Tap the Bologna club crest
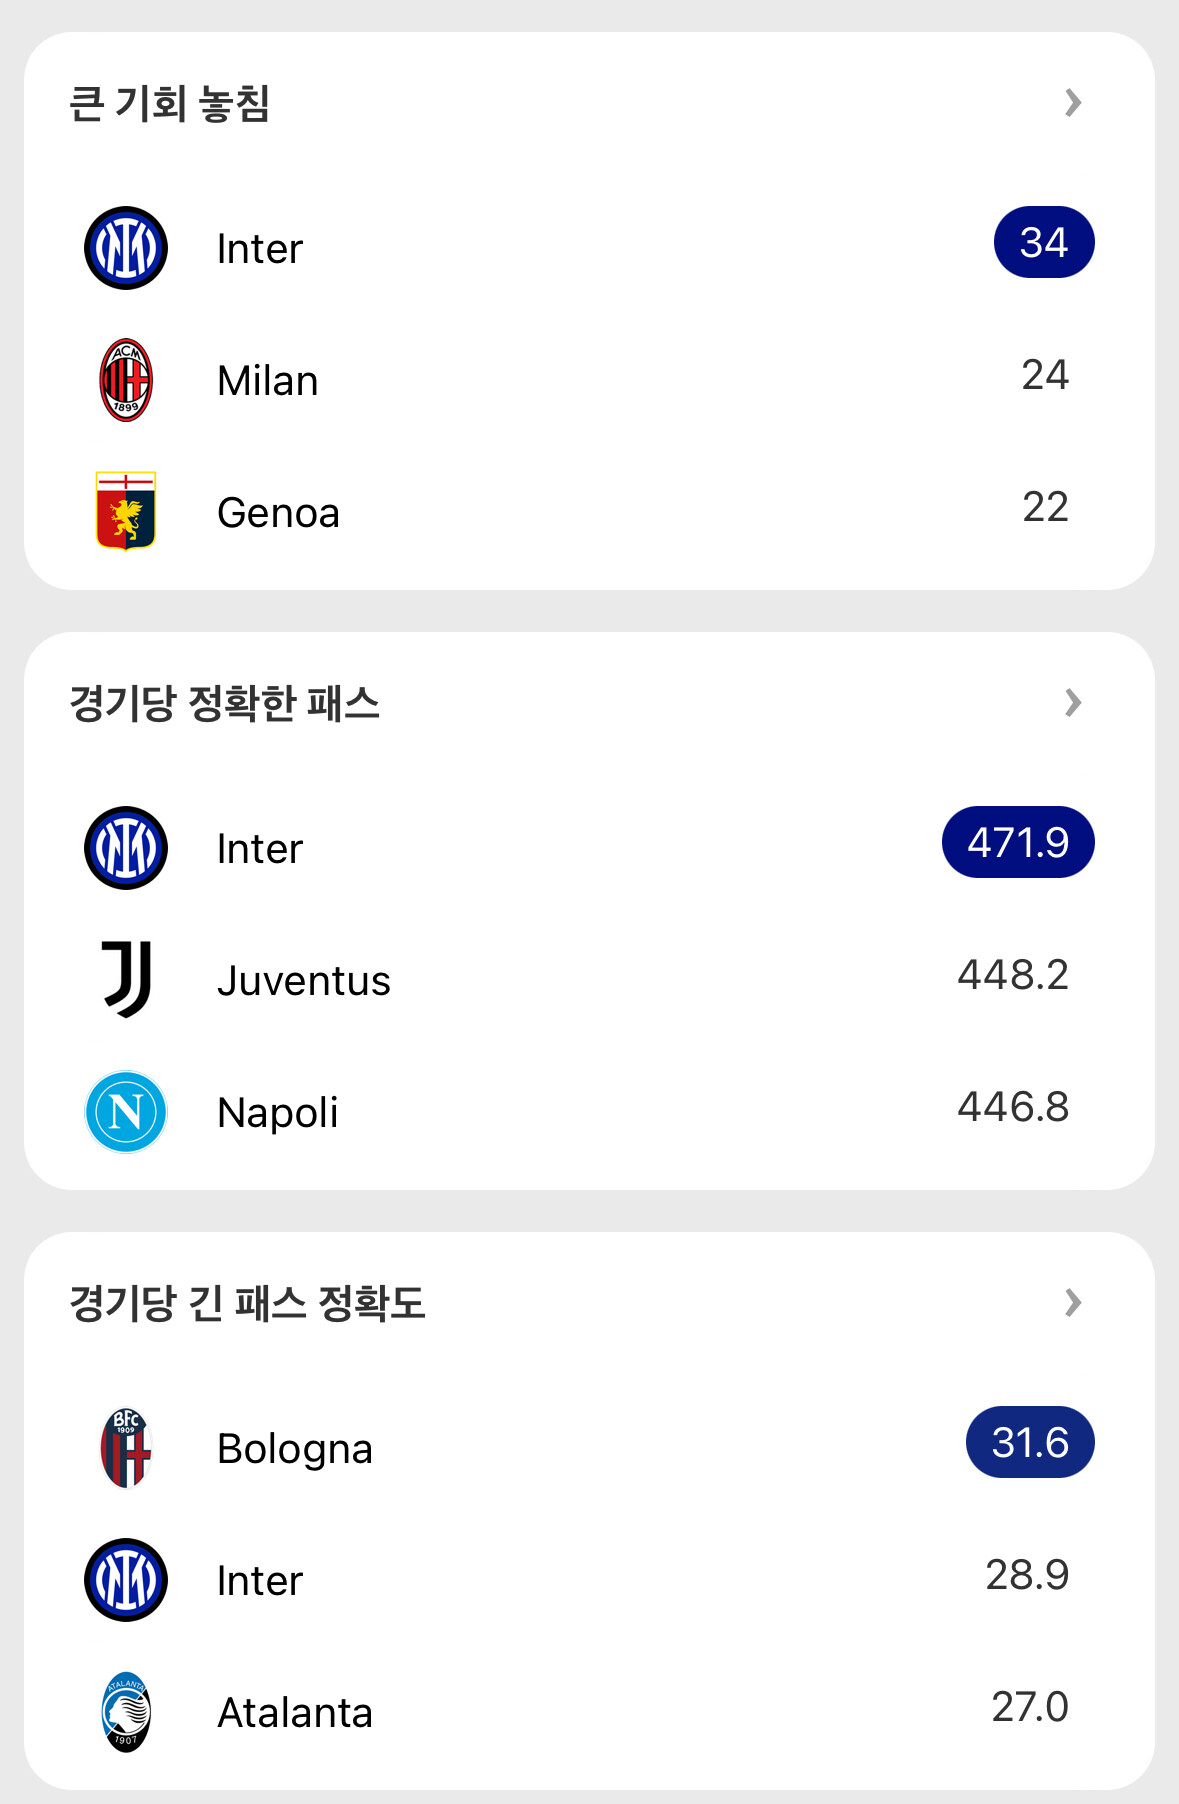The image size is (1179, 1804). click(126, 1448)
